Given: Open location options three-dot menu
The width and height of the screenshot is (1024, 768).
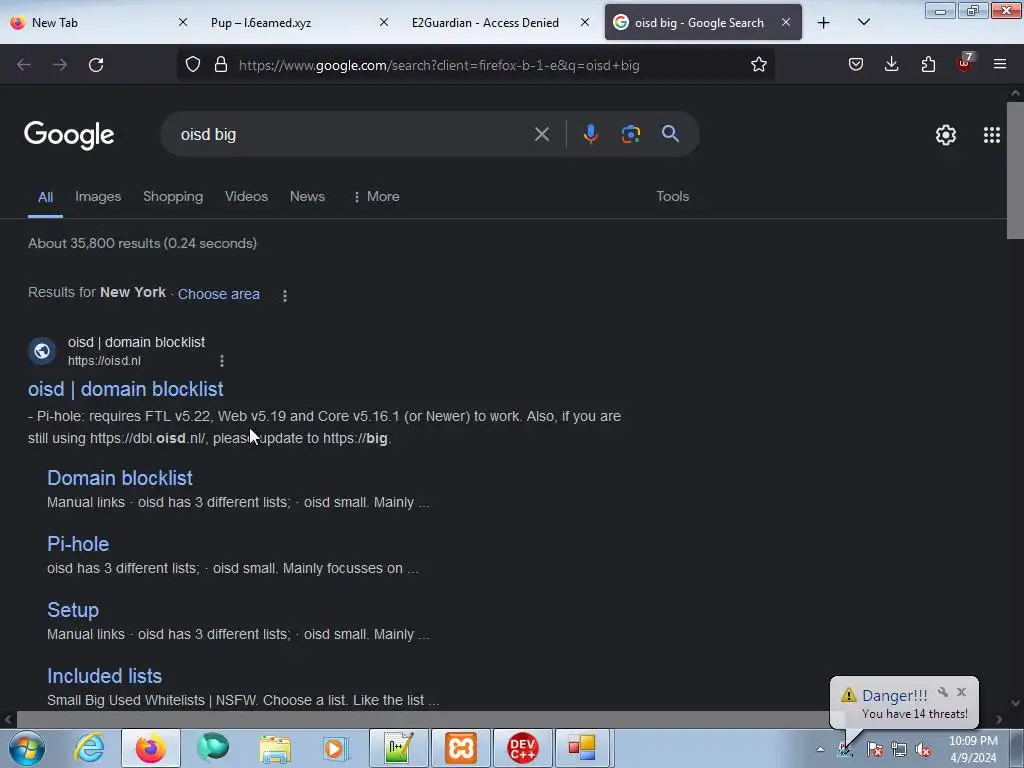Looking at the screenshot, I should (x=285, y=295).
